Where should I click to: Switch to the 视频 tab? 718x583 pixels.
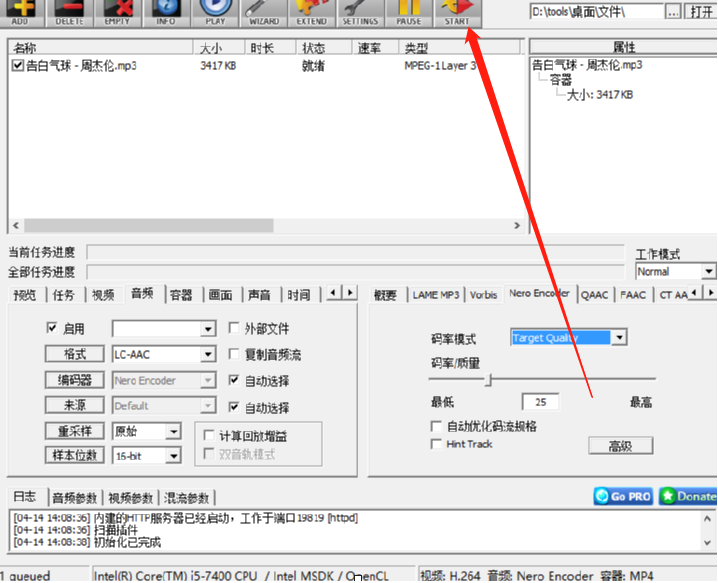[103, 295]
